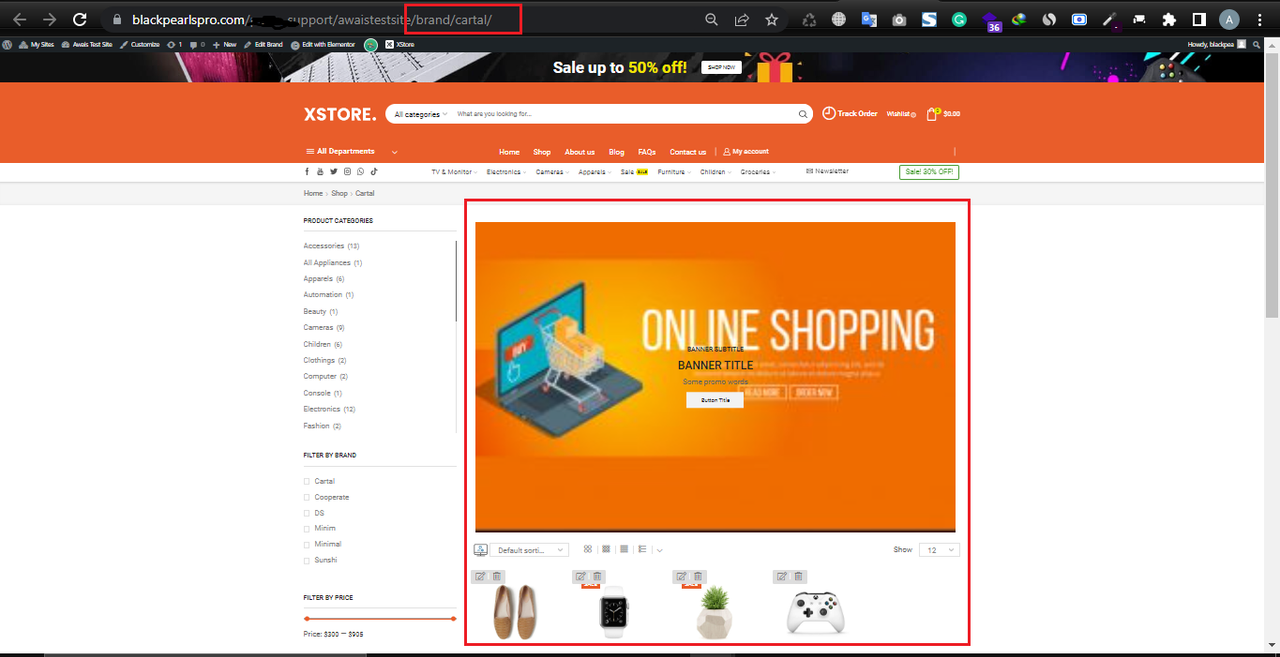Expand the TV & Monitor menu

(x=455, y=172)
